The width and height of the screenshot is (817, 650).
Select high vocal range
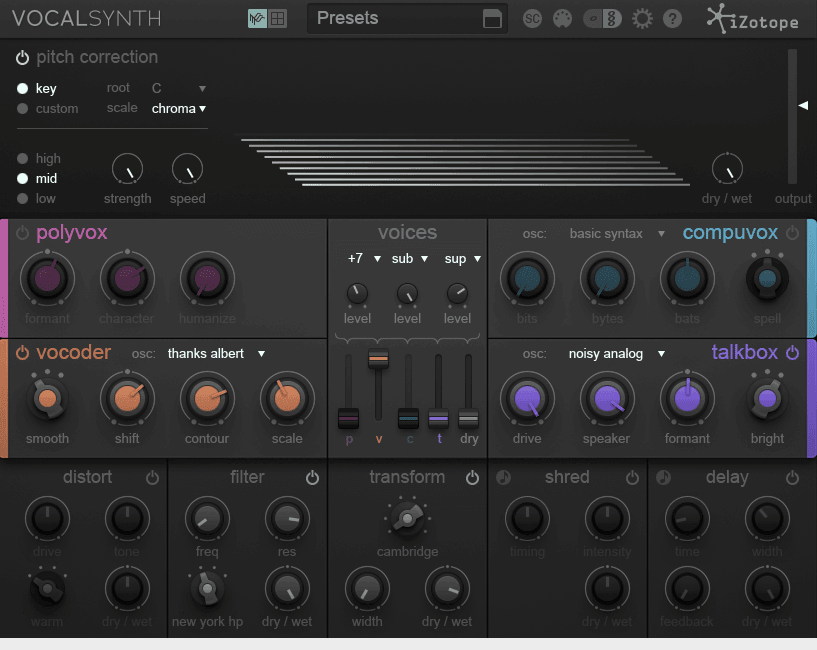[x=22, y=158]
